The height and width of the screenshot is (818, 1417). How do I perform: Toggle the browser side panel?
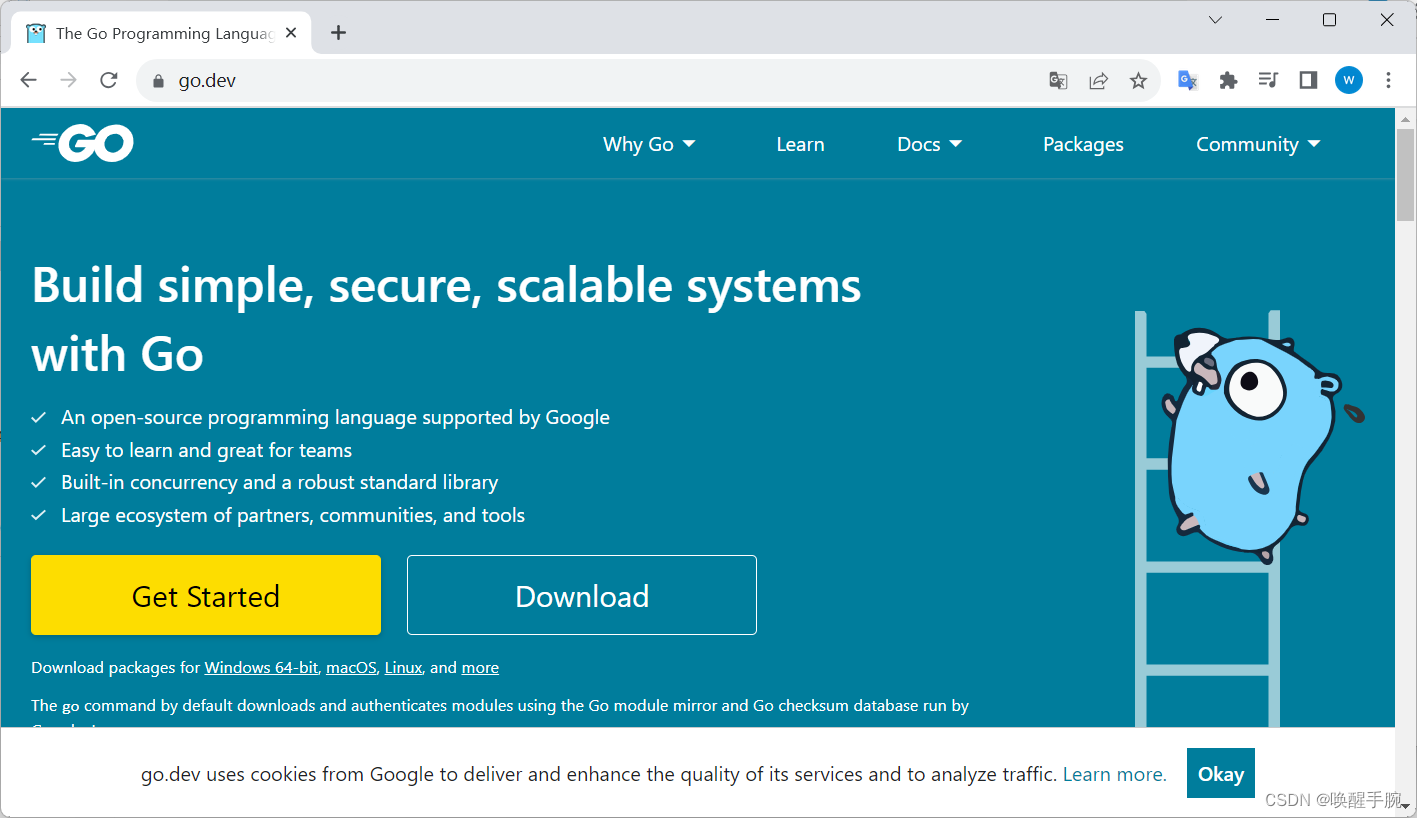click(x=1308, y=81)
